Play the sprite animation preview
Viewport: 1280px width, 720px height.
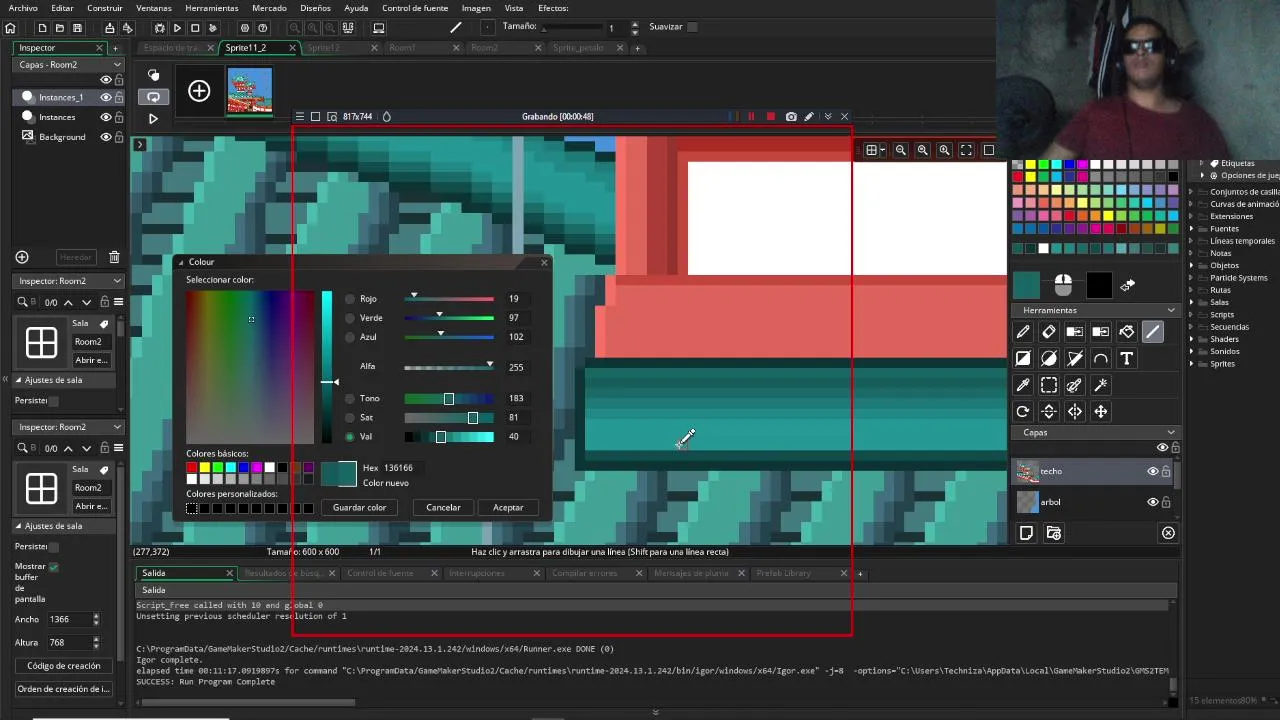(x=153, y=118)
